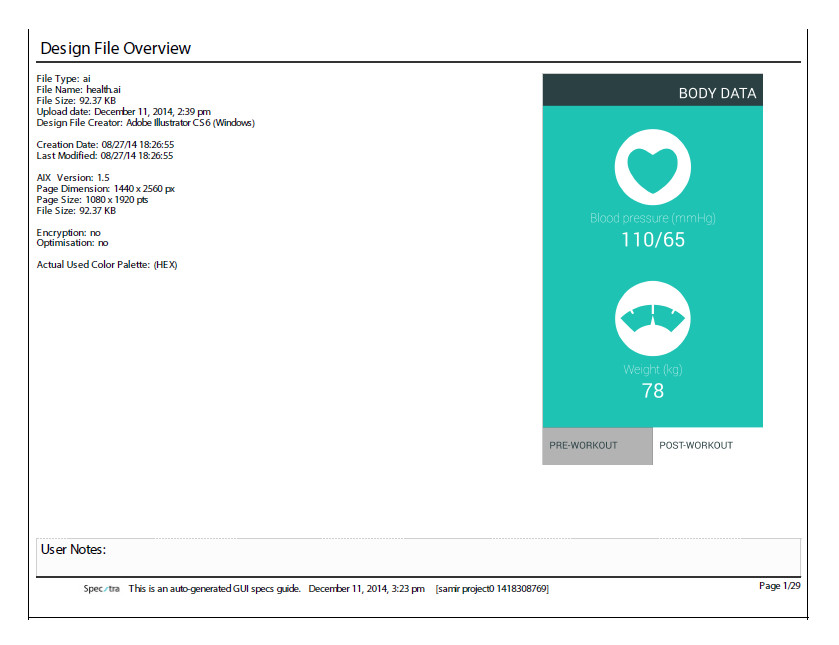Click the 'Last Modified' line
Viewport: 839px width, 645px height.
105,156
